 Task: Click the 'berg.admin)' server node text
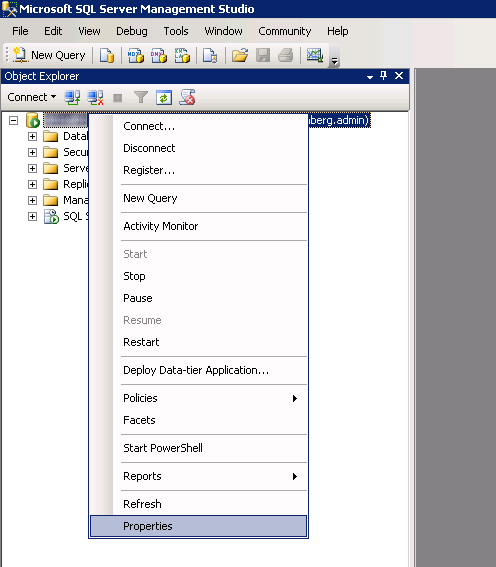(339, 120)
